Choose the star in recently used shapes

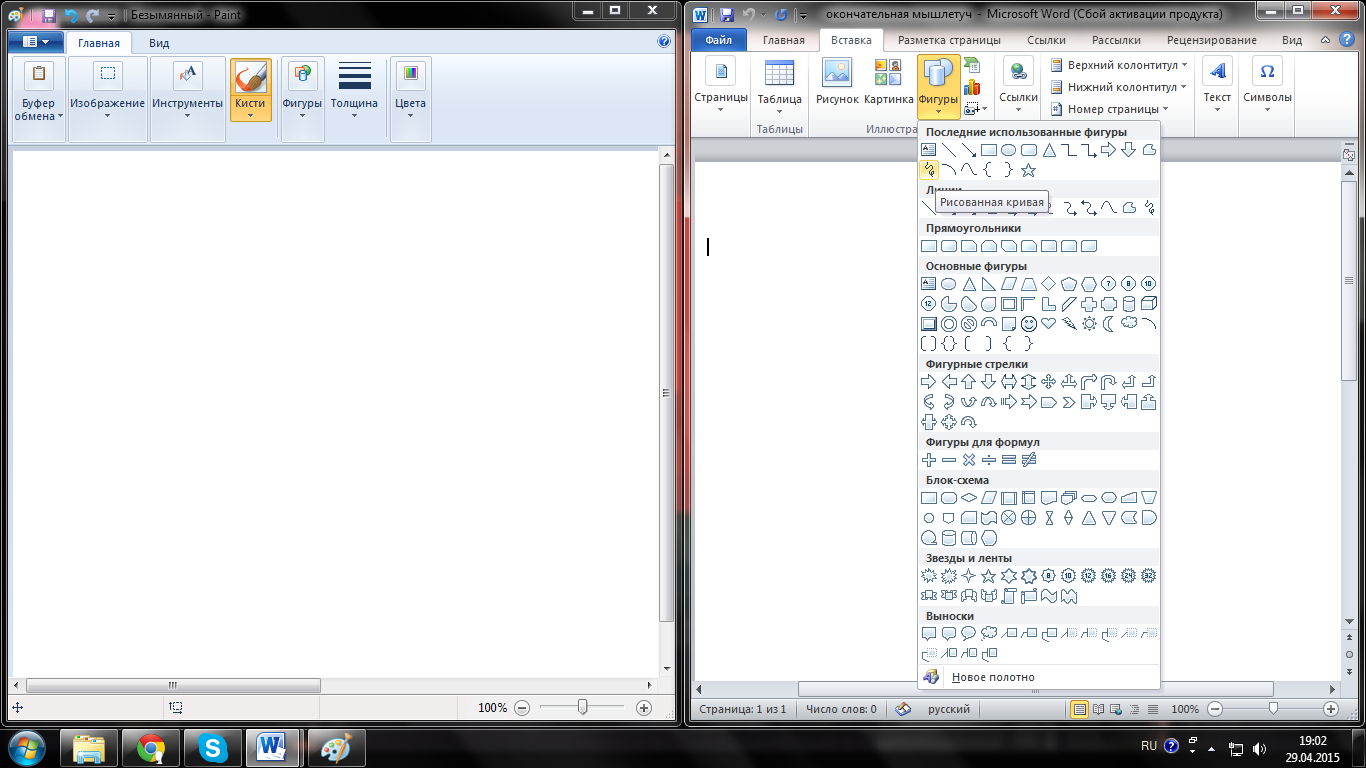click(1029, 170)
